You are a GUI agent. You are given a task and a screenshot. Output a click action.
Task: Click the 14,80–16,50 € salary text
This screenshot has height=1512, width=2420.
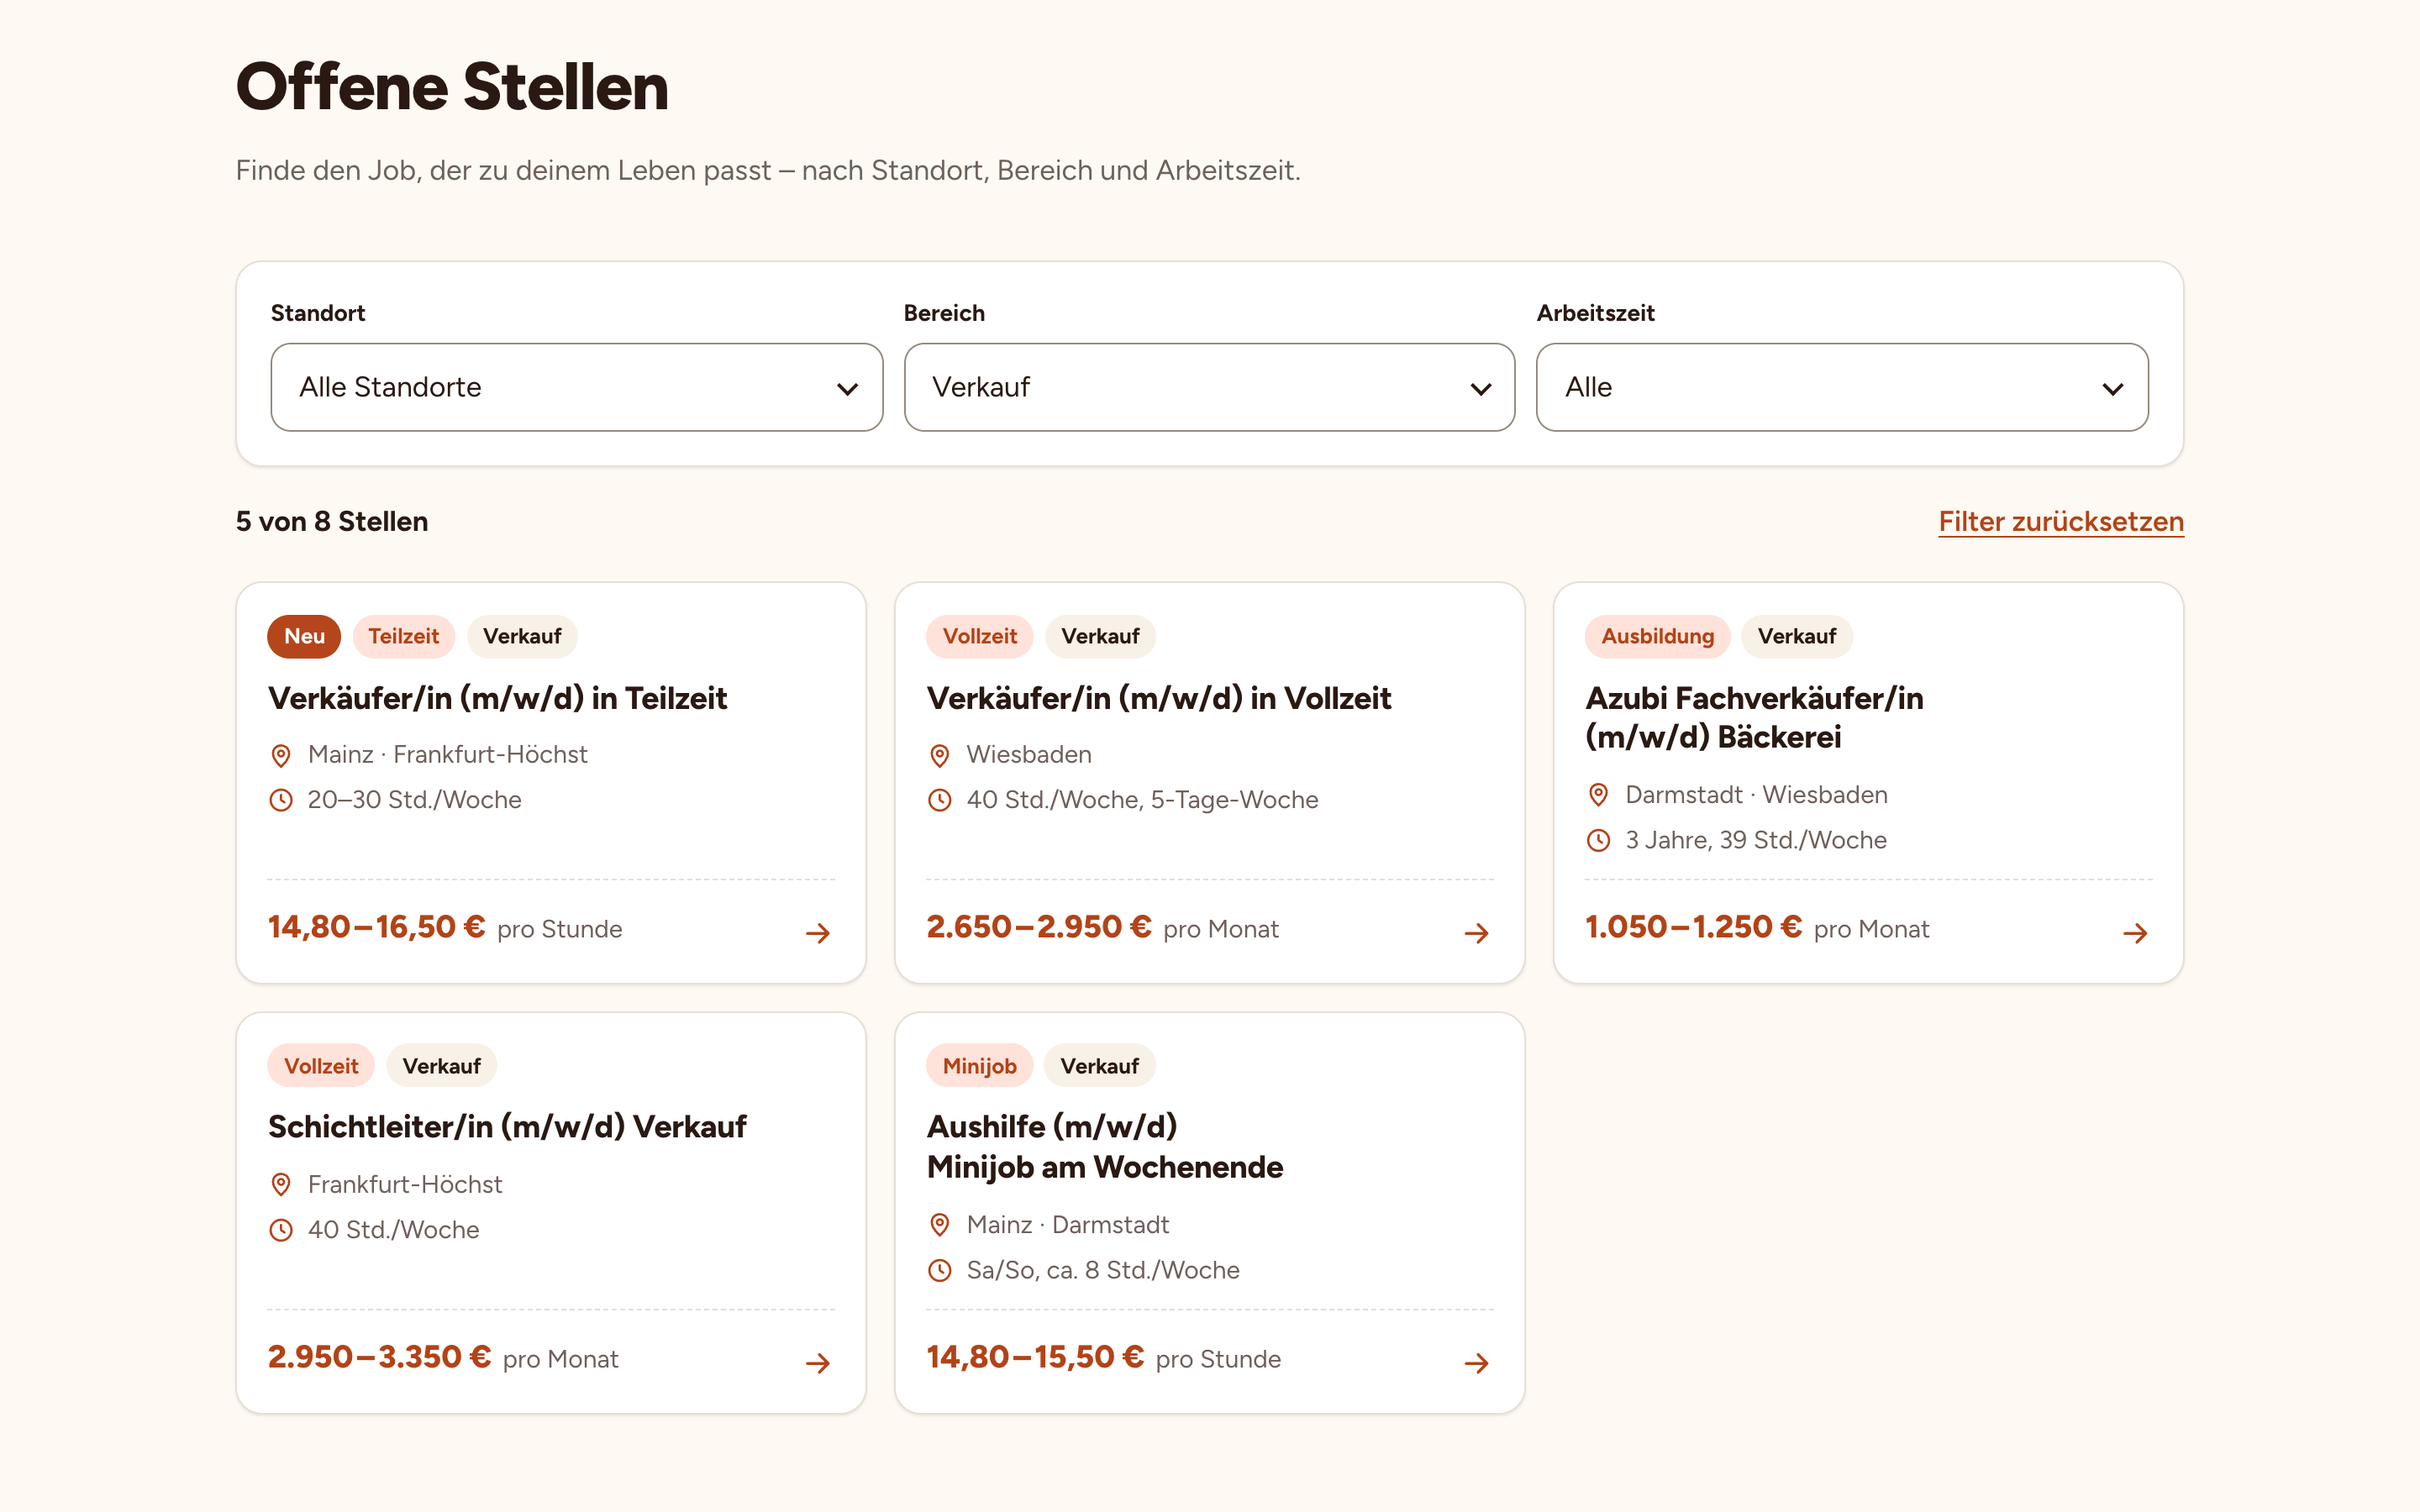[x=376, y=927]
